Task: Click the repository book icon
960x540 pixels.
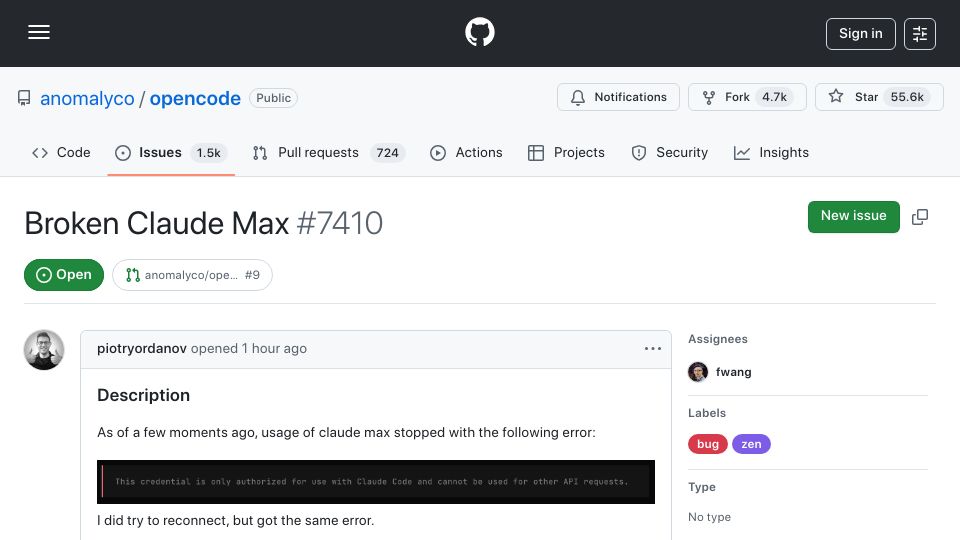Action: point(24,98)
